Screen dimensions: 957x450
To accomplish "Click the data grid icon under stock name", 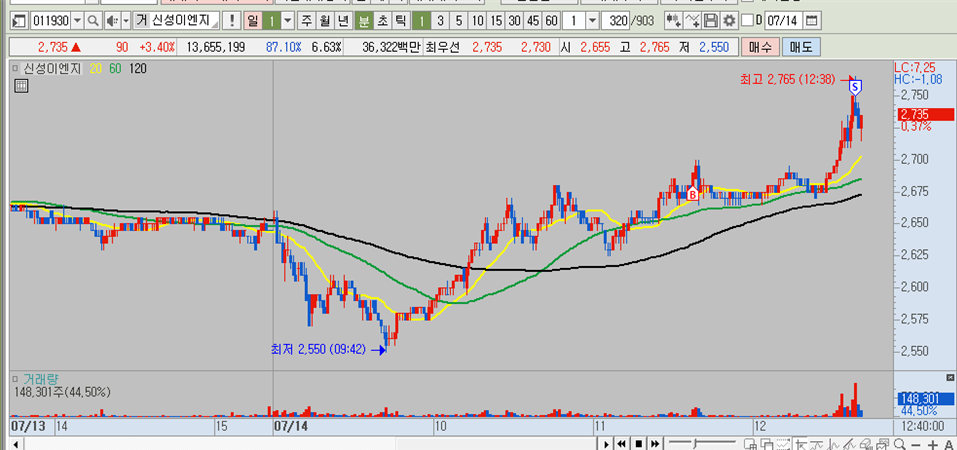I will [21, 85].
